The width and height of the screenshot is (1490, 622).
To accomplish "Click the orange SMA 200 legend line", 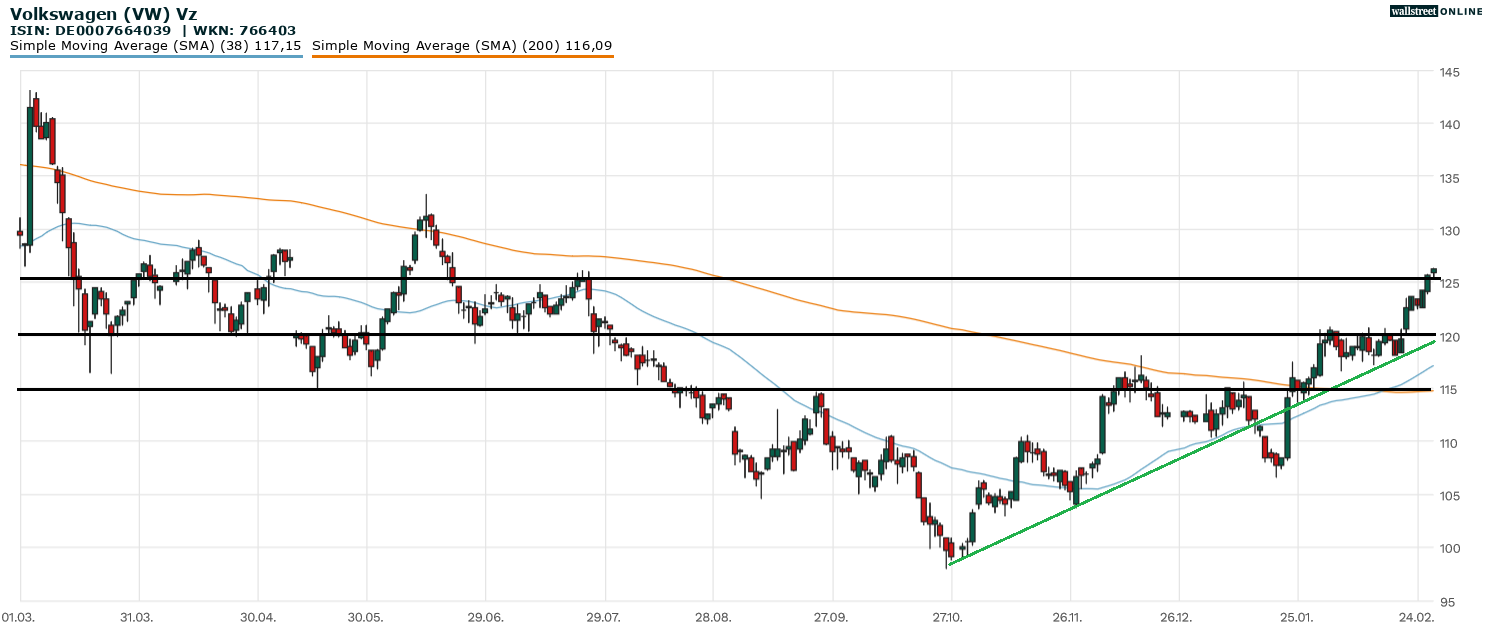I will click(x=463, y=57).
